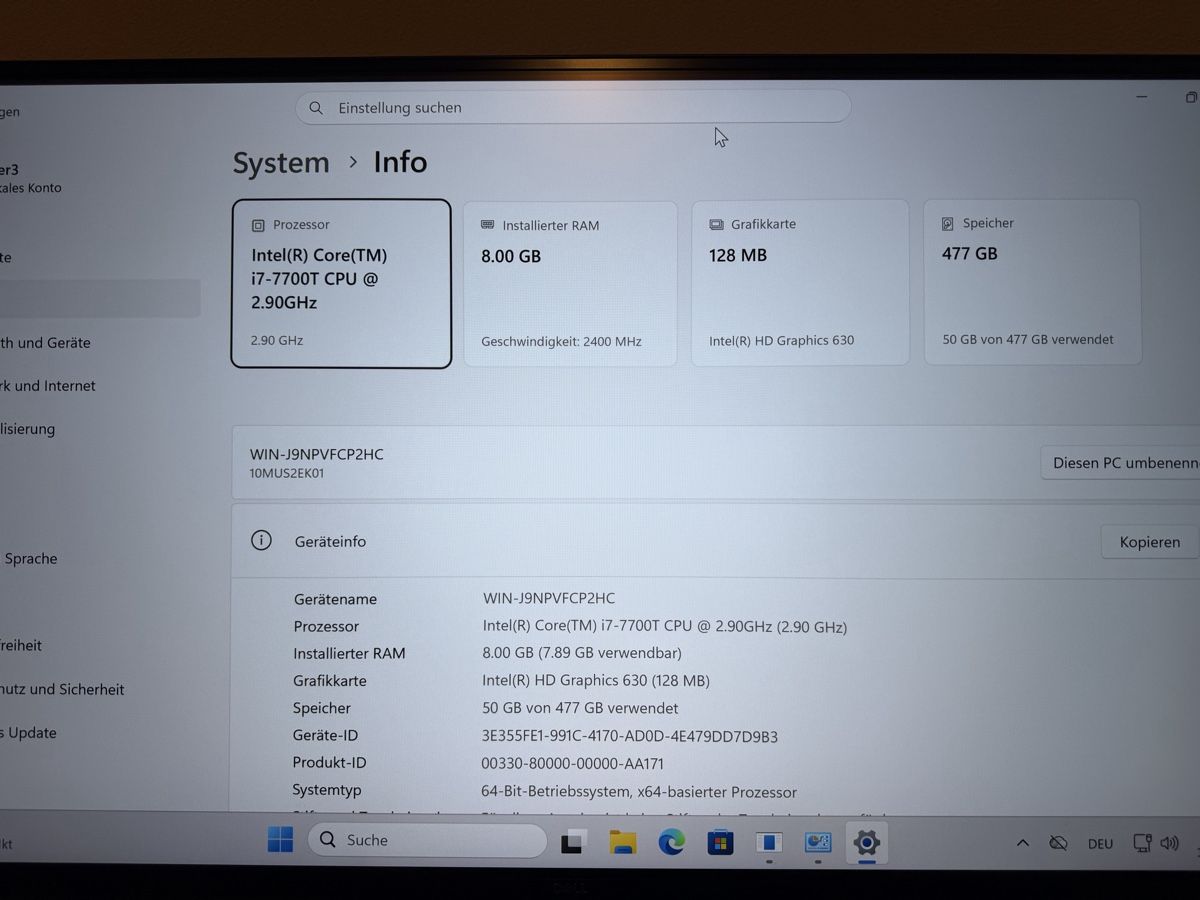The image size is (1200, 900).
Task: Minimize the Settings window
Action: pyautogui.click(x=1142, y=97)
